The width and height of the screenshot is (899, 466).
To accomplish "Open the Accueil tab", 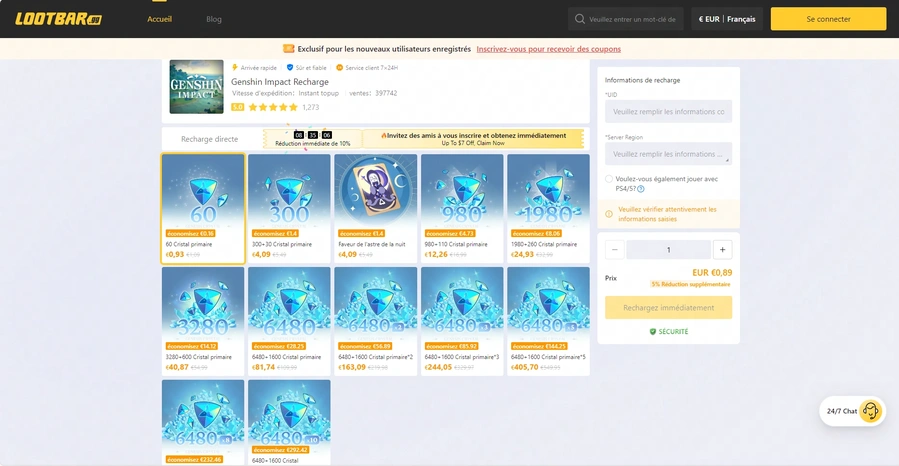I will coord(159,19).
